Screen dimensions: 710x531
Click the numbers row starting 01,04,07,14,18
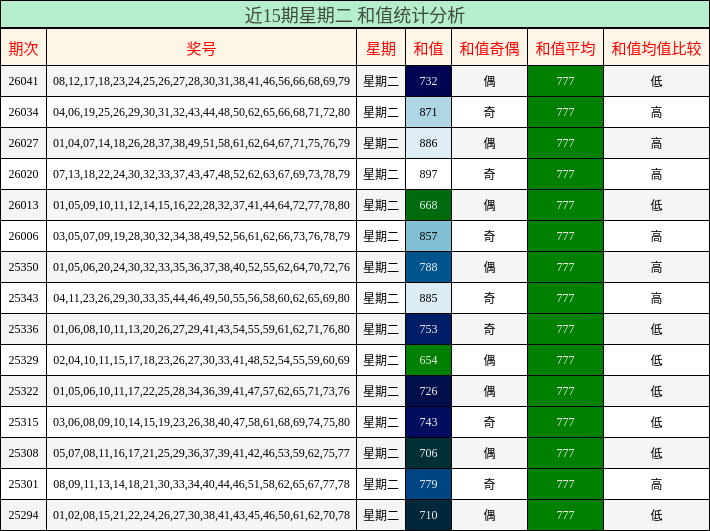[x=201, y=143]
